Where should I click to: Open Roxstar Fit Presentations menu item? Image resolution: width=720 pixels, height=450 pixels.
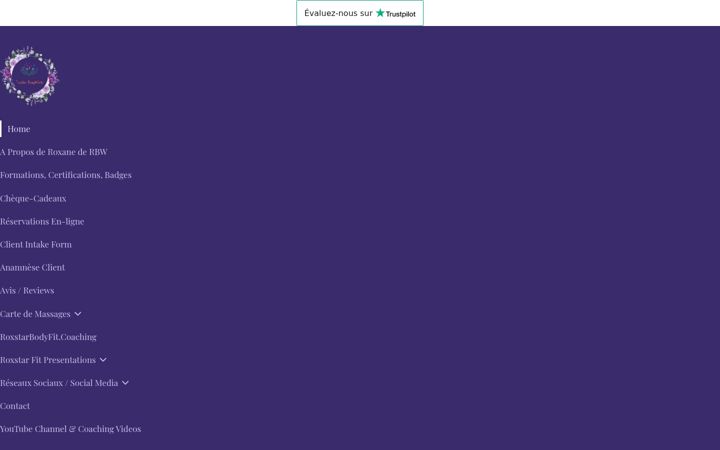click(48, 360)
